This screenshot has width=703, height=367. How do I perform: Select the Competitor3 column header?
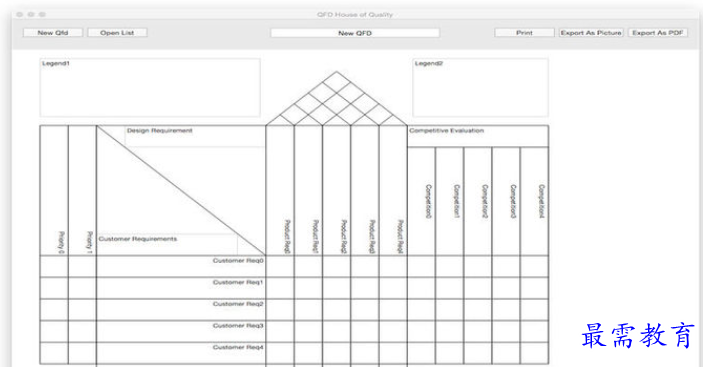point(506,201)
